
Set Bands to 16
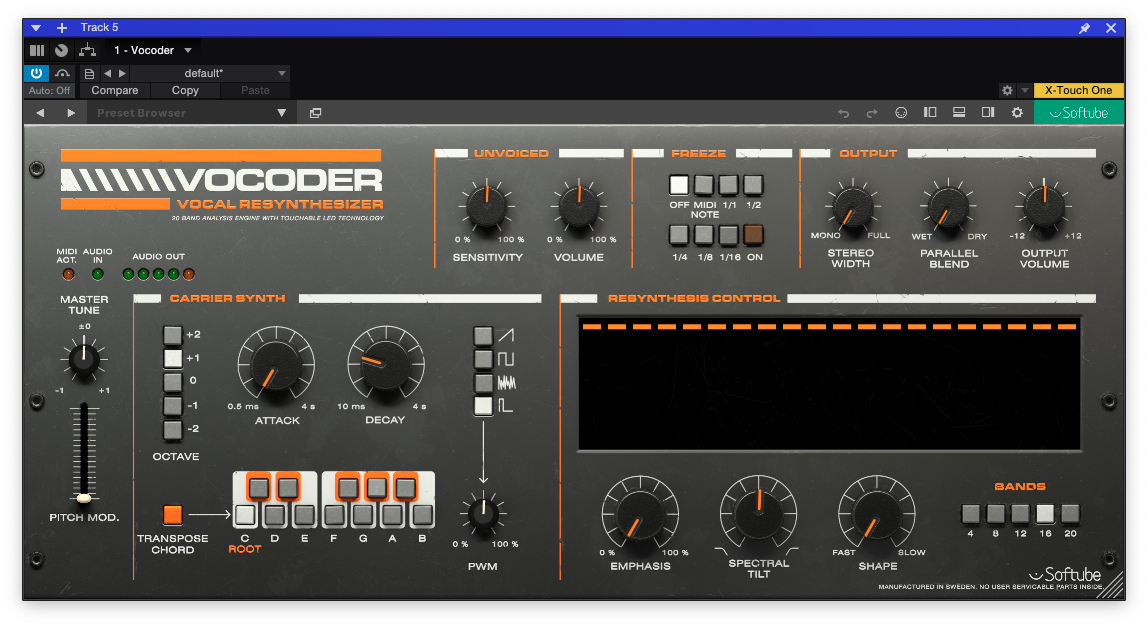pyautogui.click(x=1045, y=513)
